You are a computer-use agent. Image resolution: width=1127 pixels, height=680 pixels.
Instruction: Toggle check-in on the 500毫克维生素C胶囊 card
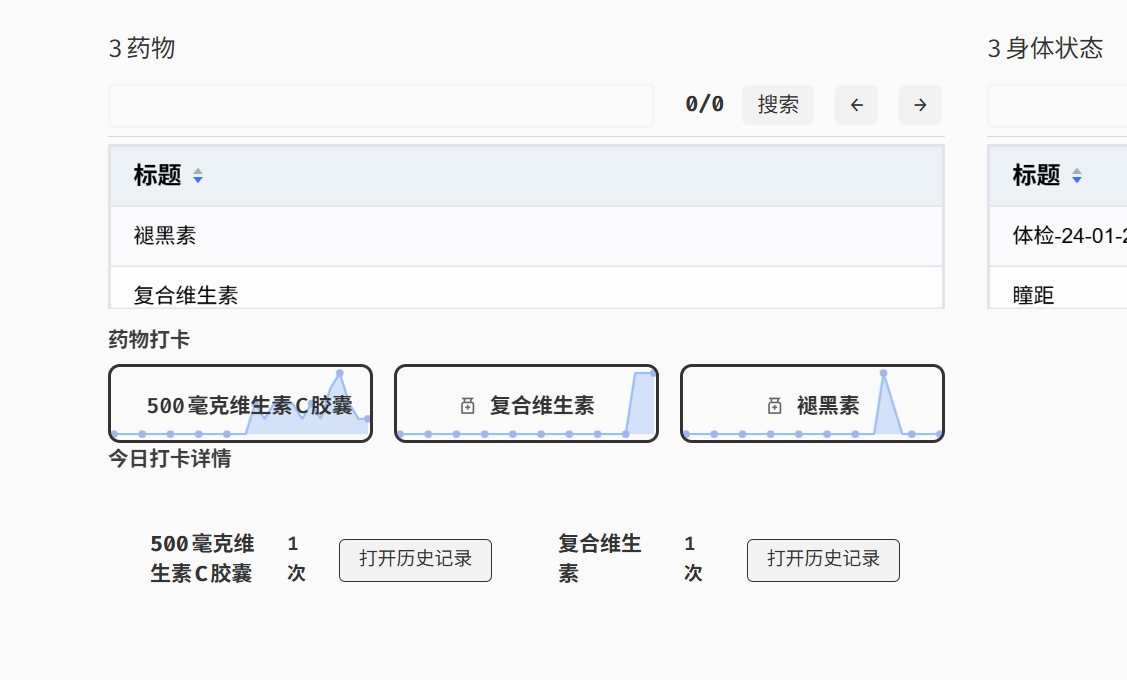[240, 403]
